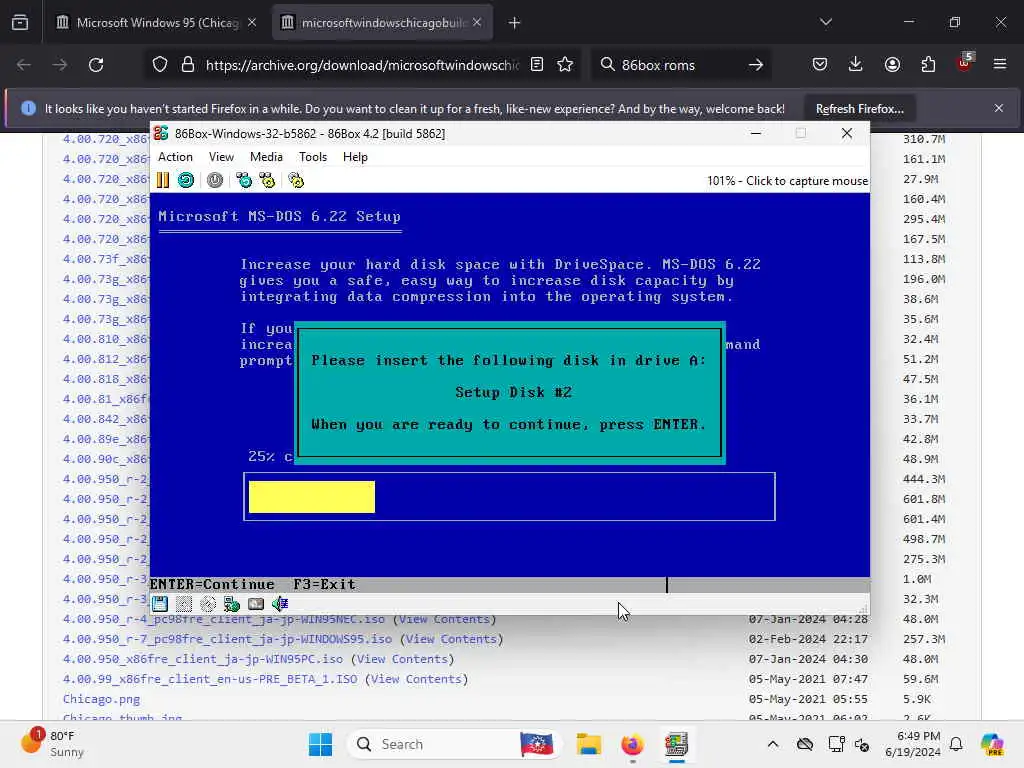The image size is (1024, 768).
Task: Open the clock showing 6:49 PM
Action: click(x=912, y=744)
